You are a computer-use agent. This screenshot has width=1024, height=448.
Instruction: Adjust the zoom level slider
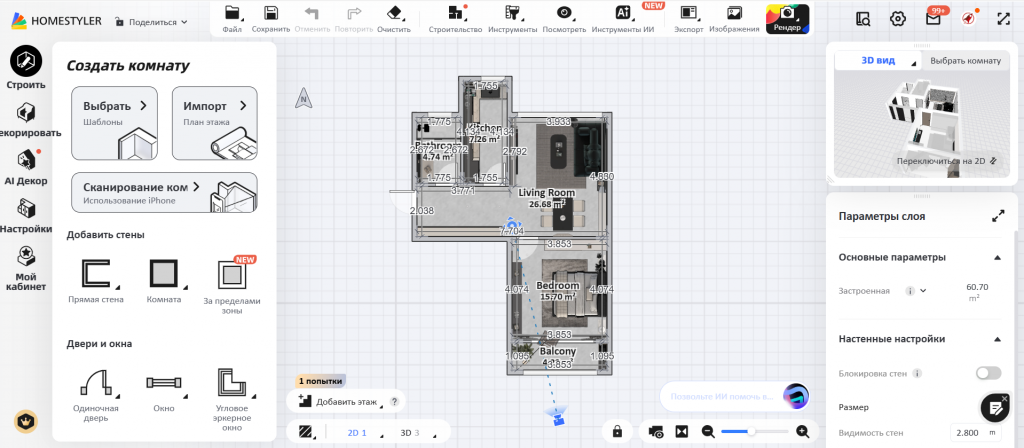(752, 431)
